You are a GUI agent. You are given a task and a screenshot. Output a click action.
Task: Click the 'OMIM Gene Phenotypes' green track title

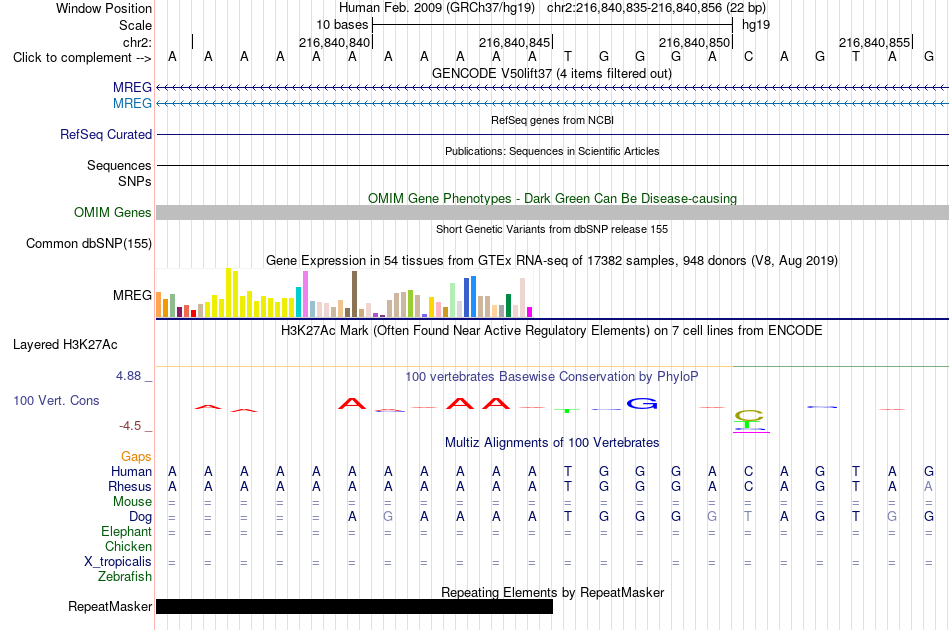point(553,198)
